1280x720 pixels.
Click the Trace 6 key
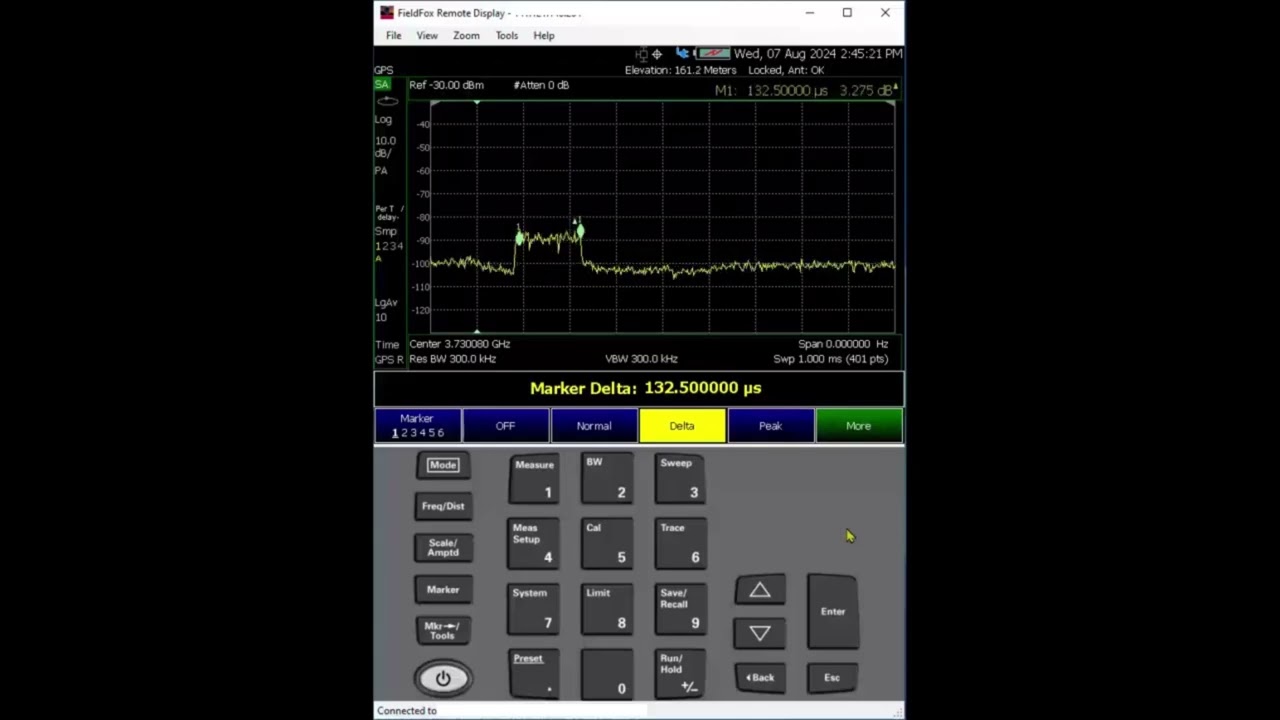click(680, 543)
